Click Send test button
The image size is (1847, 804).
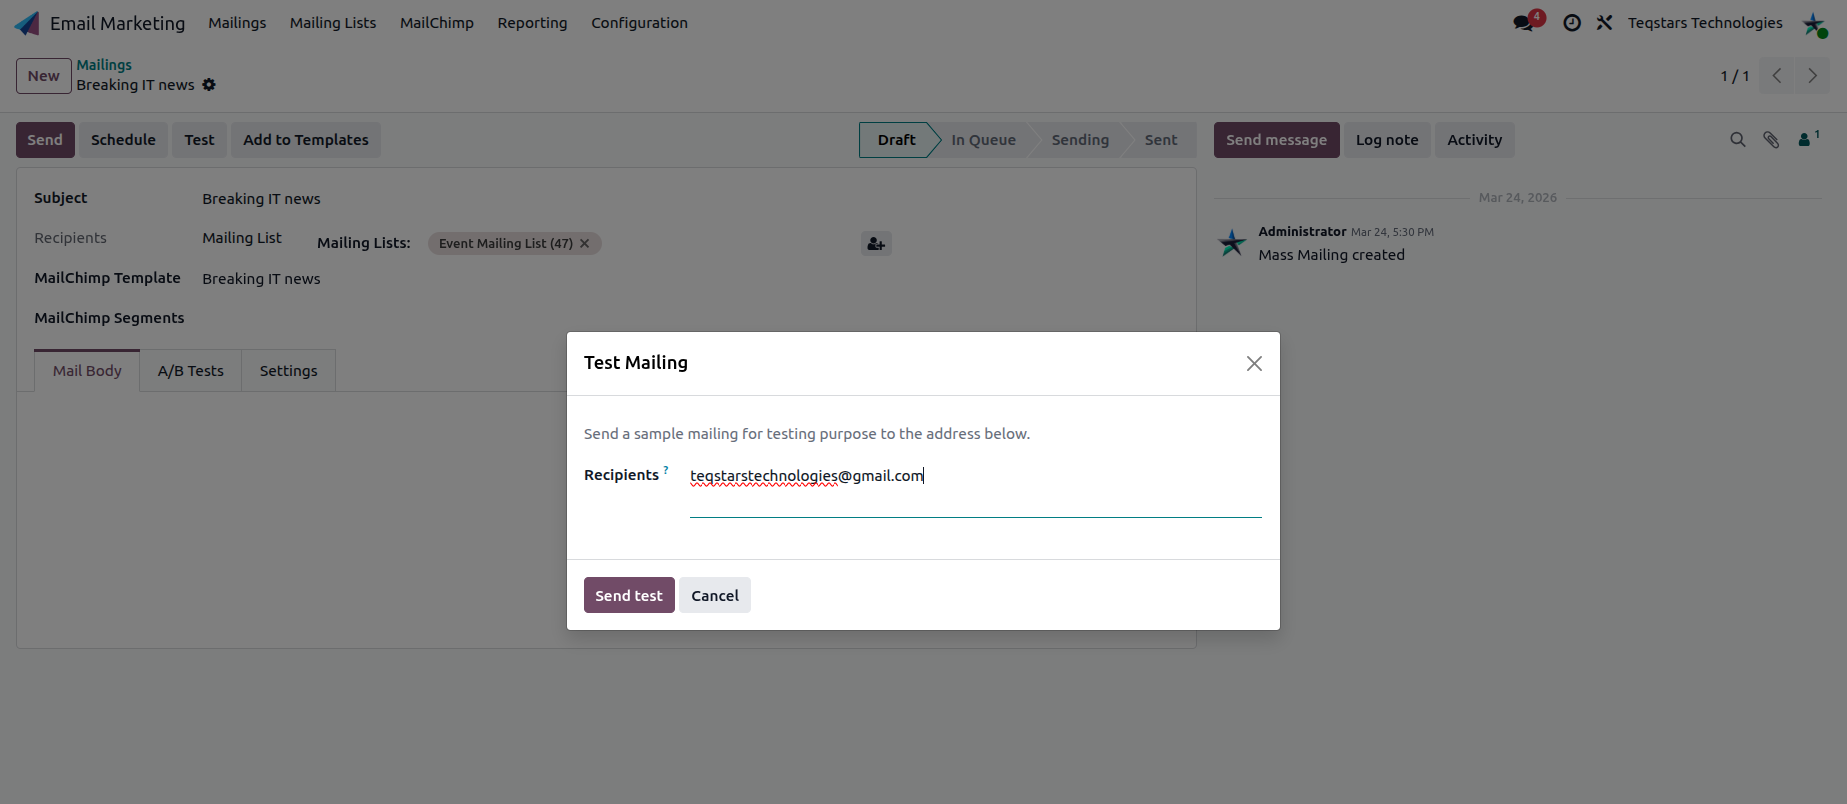(x=629, y=595)
